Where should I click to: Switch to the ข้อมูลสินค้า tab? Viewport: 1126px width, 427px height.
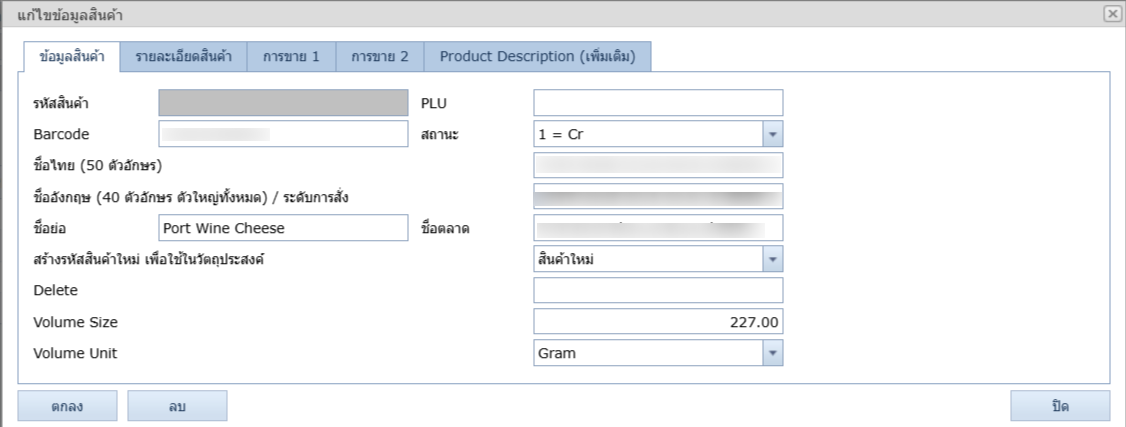(x=71, y=57)
